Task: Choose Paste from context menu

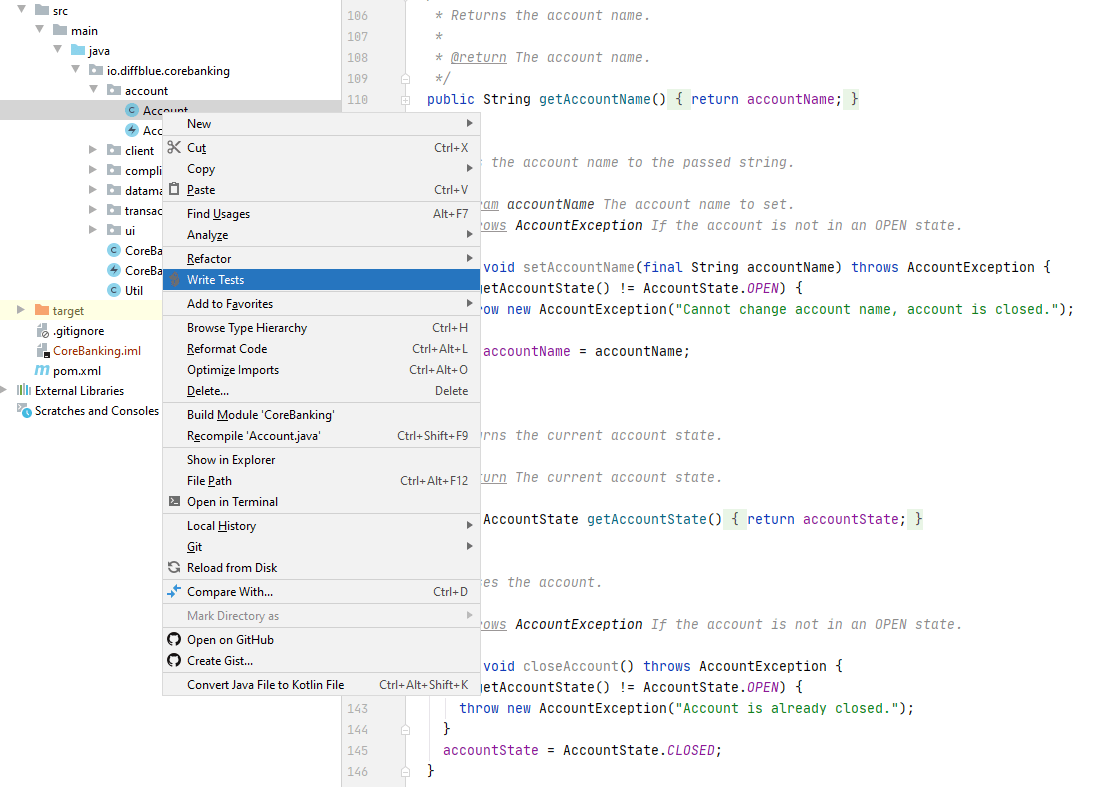Action: coord(322,190)
